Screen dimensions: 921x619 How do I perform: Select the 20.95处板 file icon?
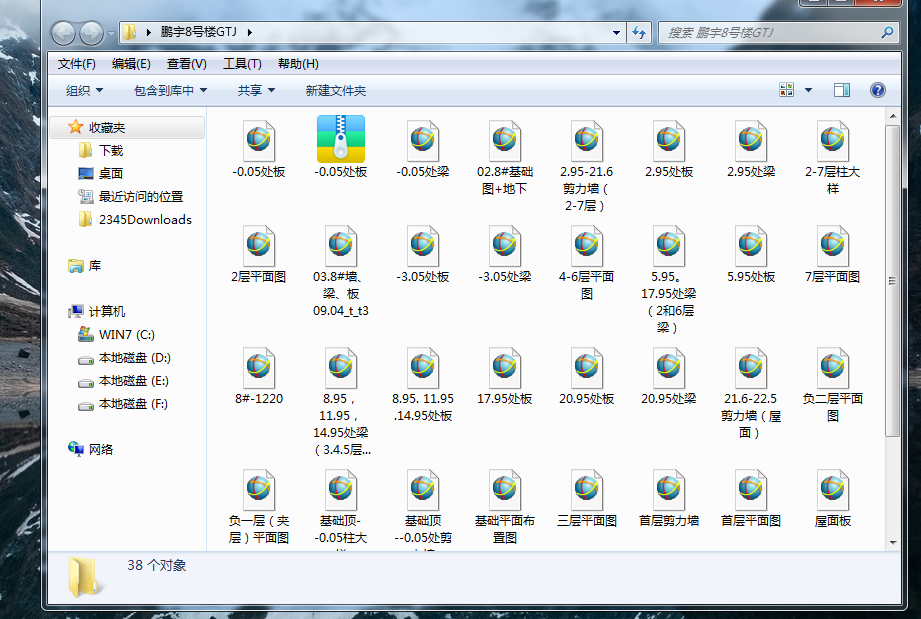(587, 368)
